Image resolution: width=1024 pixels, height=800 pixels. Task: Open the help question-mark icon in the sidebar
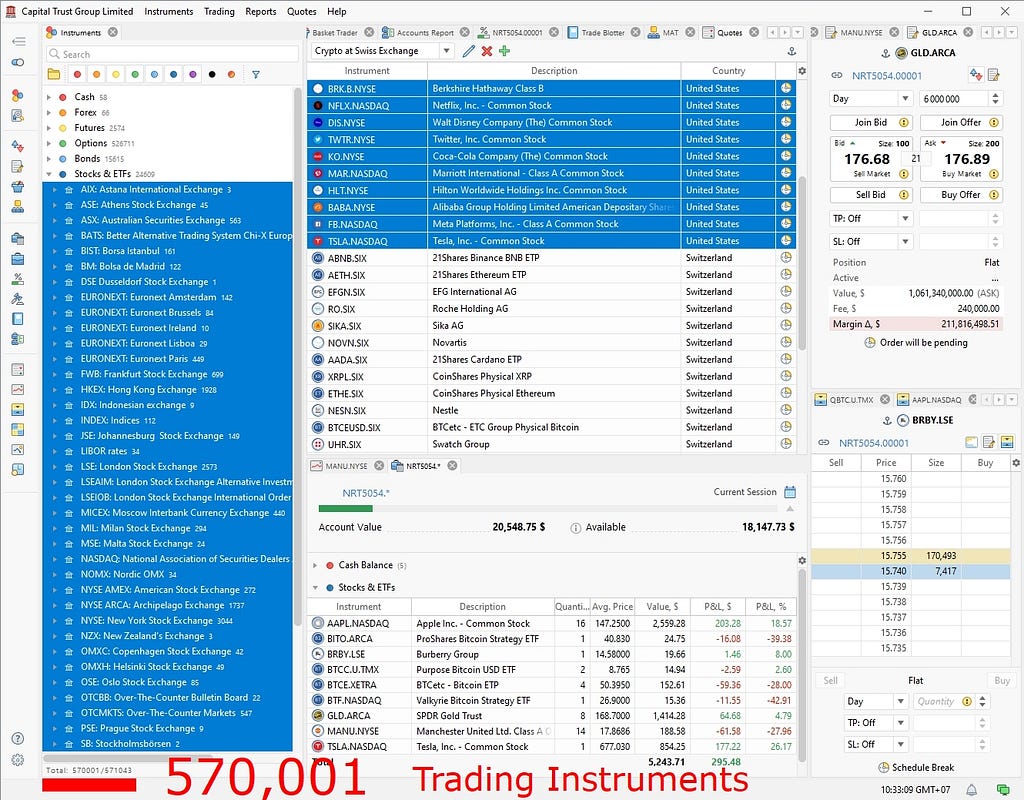[18, 739]
